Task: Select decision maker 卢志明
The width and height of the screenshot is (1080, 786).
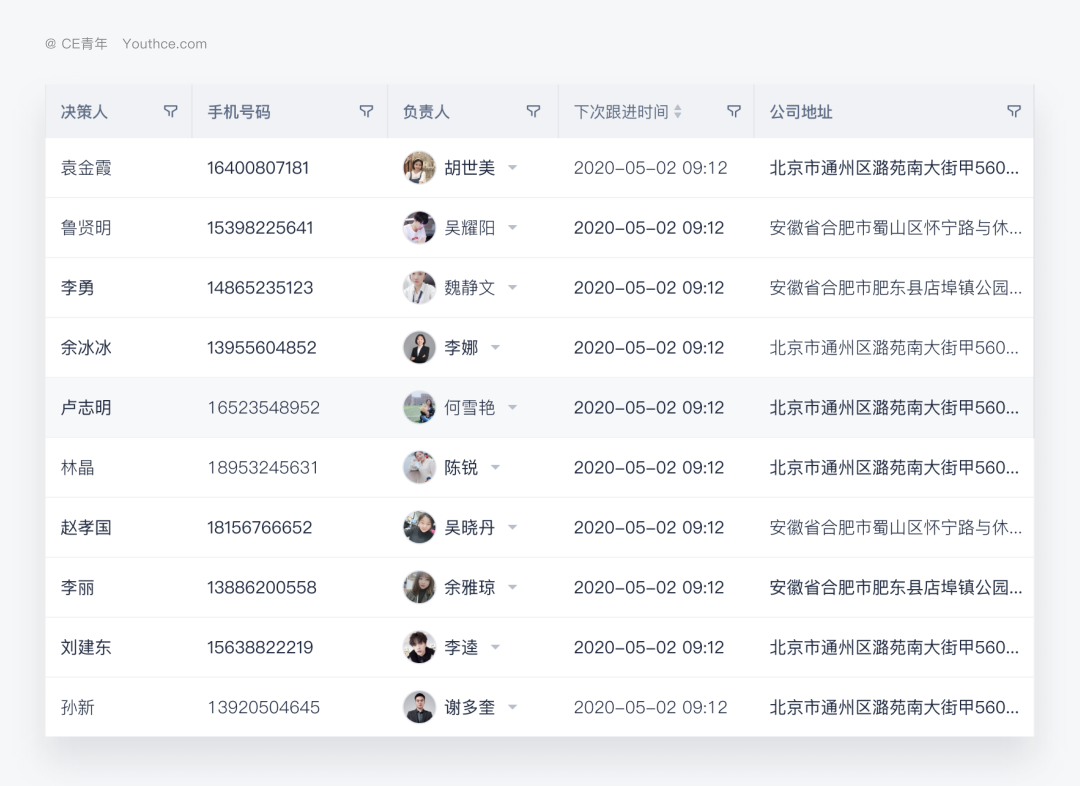Action: (x=86, y=407)
